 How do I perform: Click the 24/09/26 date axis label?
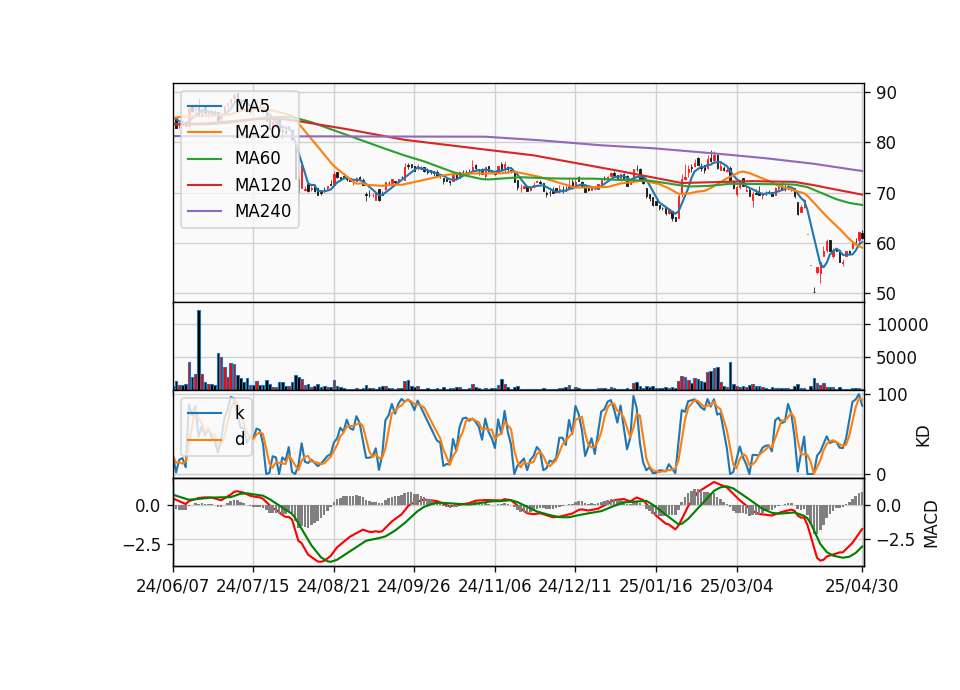point(413,586)
